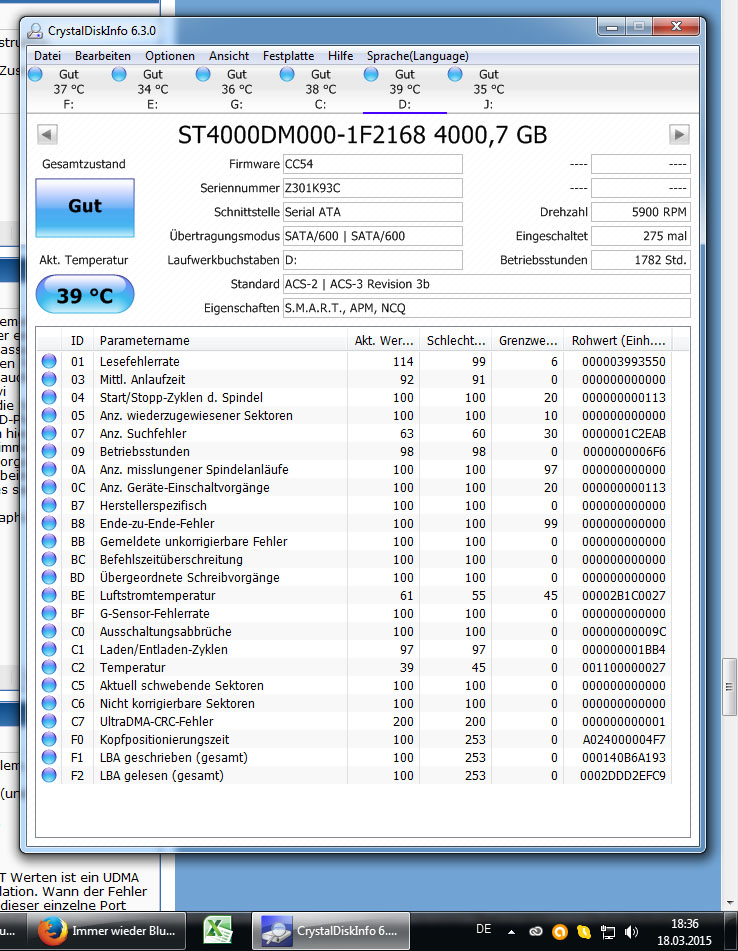
Task: Click status icon for misslungener Spindelanläufe row
Action: tap(49, 469)
